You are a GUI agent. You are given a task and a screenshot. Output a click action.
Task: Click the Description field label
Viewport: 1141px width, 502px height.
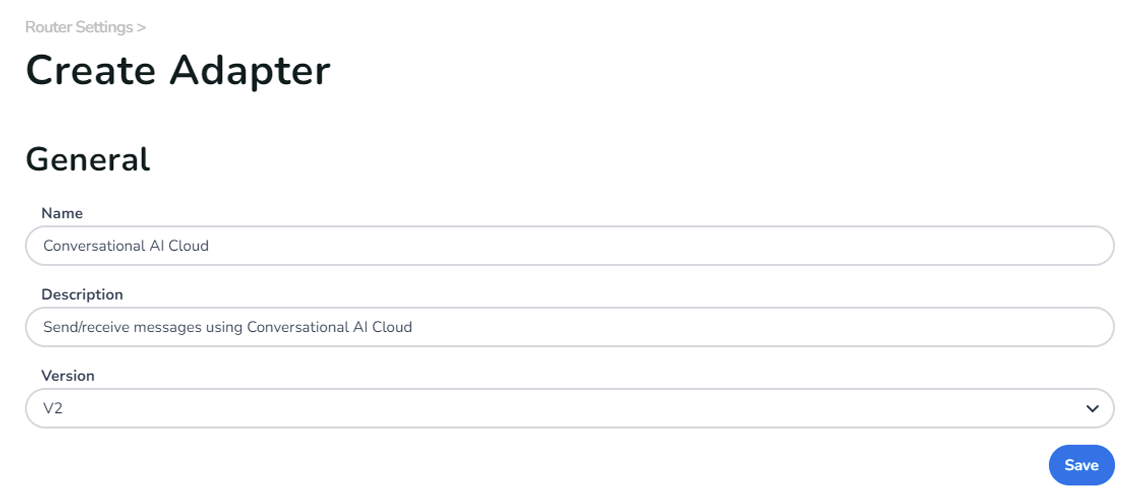82,294
